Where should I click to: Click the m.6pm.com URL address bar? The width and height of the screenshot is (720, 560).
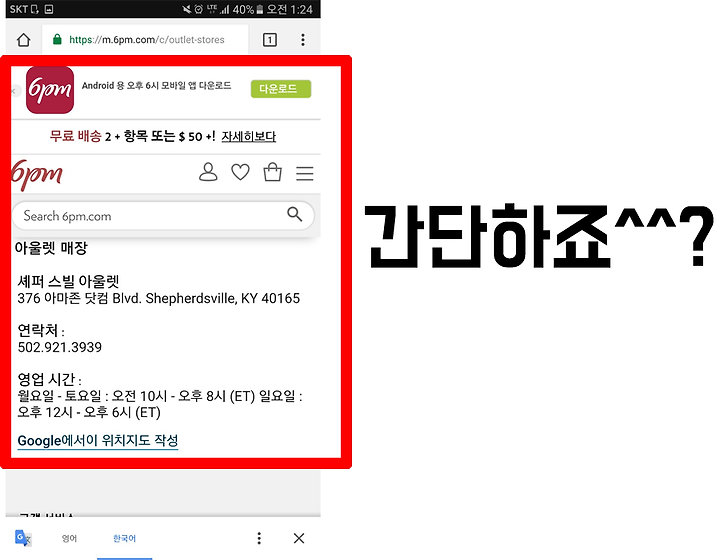(145, 40)
